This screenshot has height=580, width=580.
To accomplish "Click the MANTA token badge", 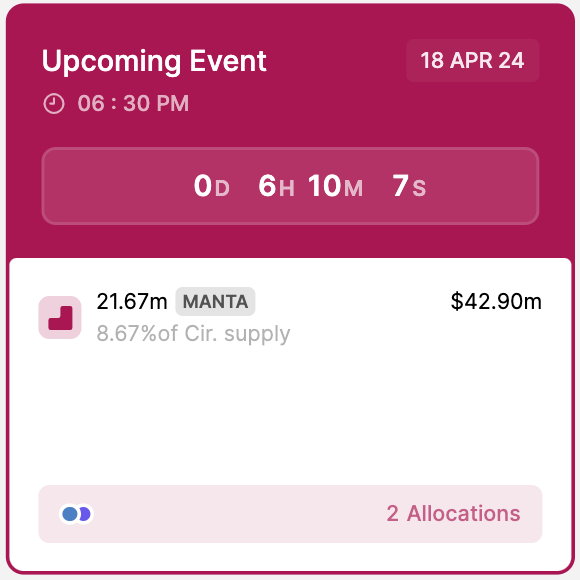I will 215,301.
